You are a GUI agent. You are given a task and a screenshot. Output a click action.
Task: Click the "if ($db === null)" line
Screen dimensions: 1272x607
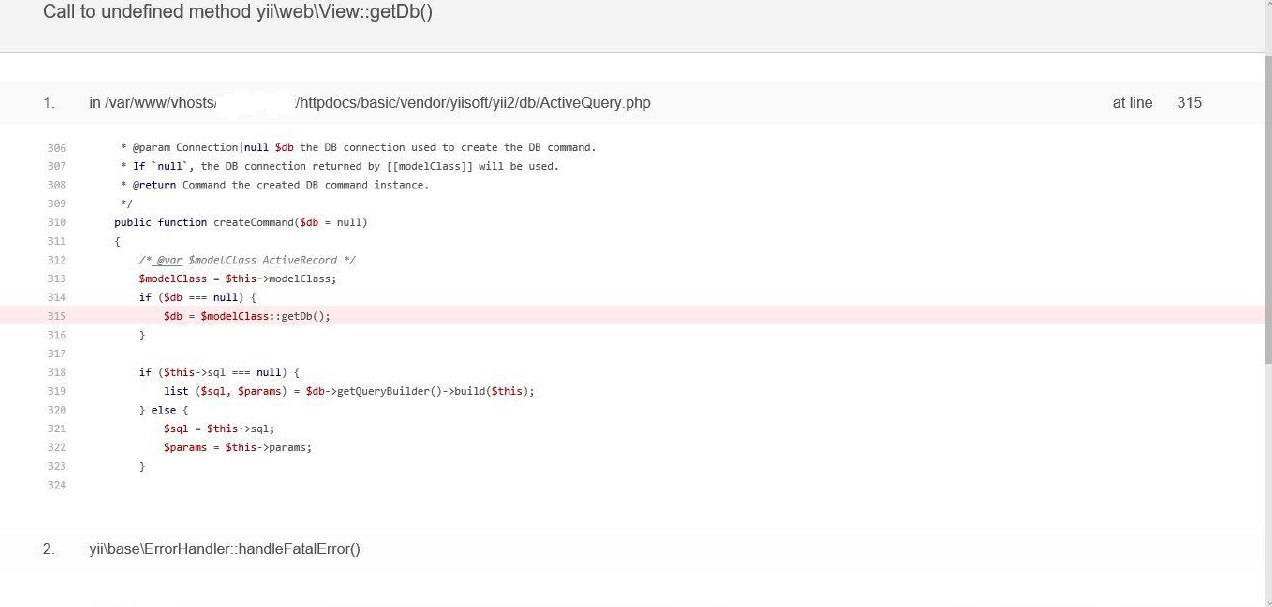click(x=198, y=298)
